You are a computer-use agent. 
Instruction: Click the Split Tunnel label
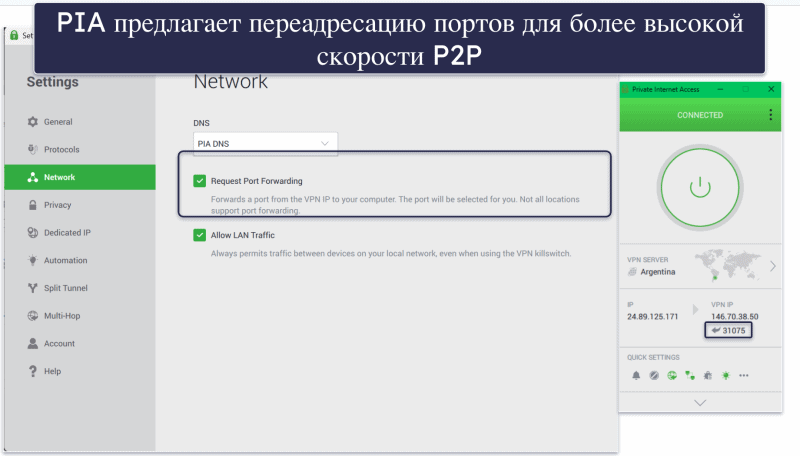(66, 288)
